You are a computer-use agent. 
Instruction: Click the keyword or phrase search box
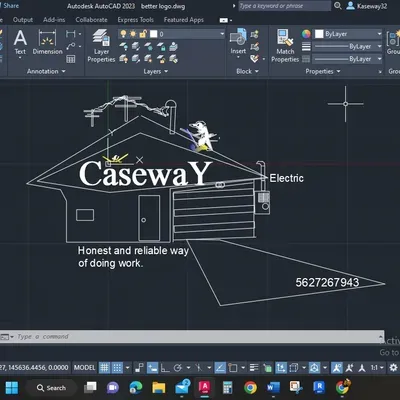point(285,6)
